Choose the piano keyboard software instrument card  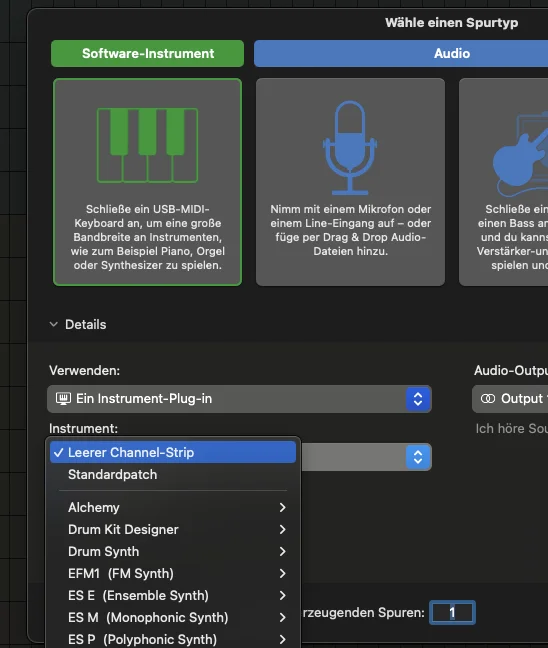148,182
